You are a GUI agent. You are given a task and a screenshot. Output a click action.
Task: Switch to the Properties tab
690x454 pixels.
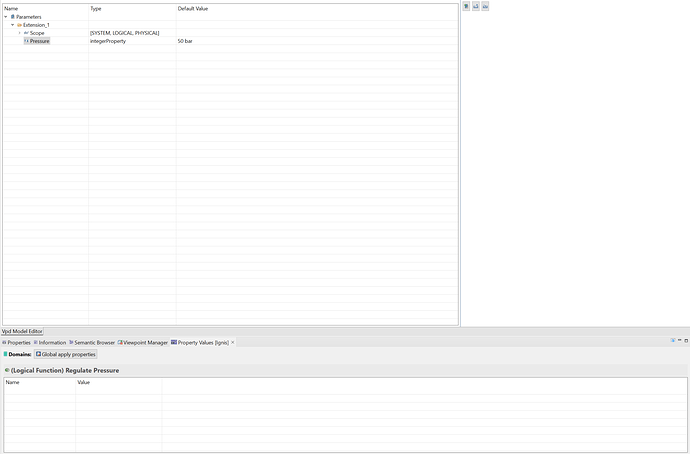tap(19, 342)
